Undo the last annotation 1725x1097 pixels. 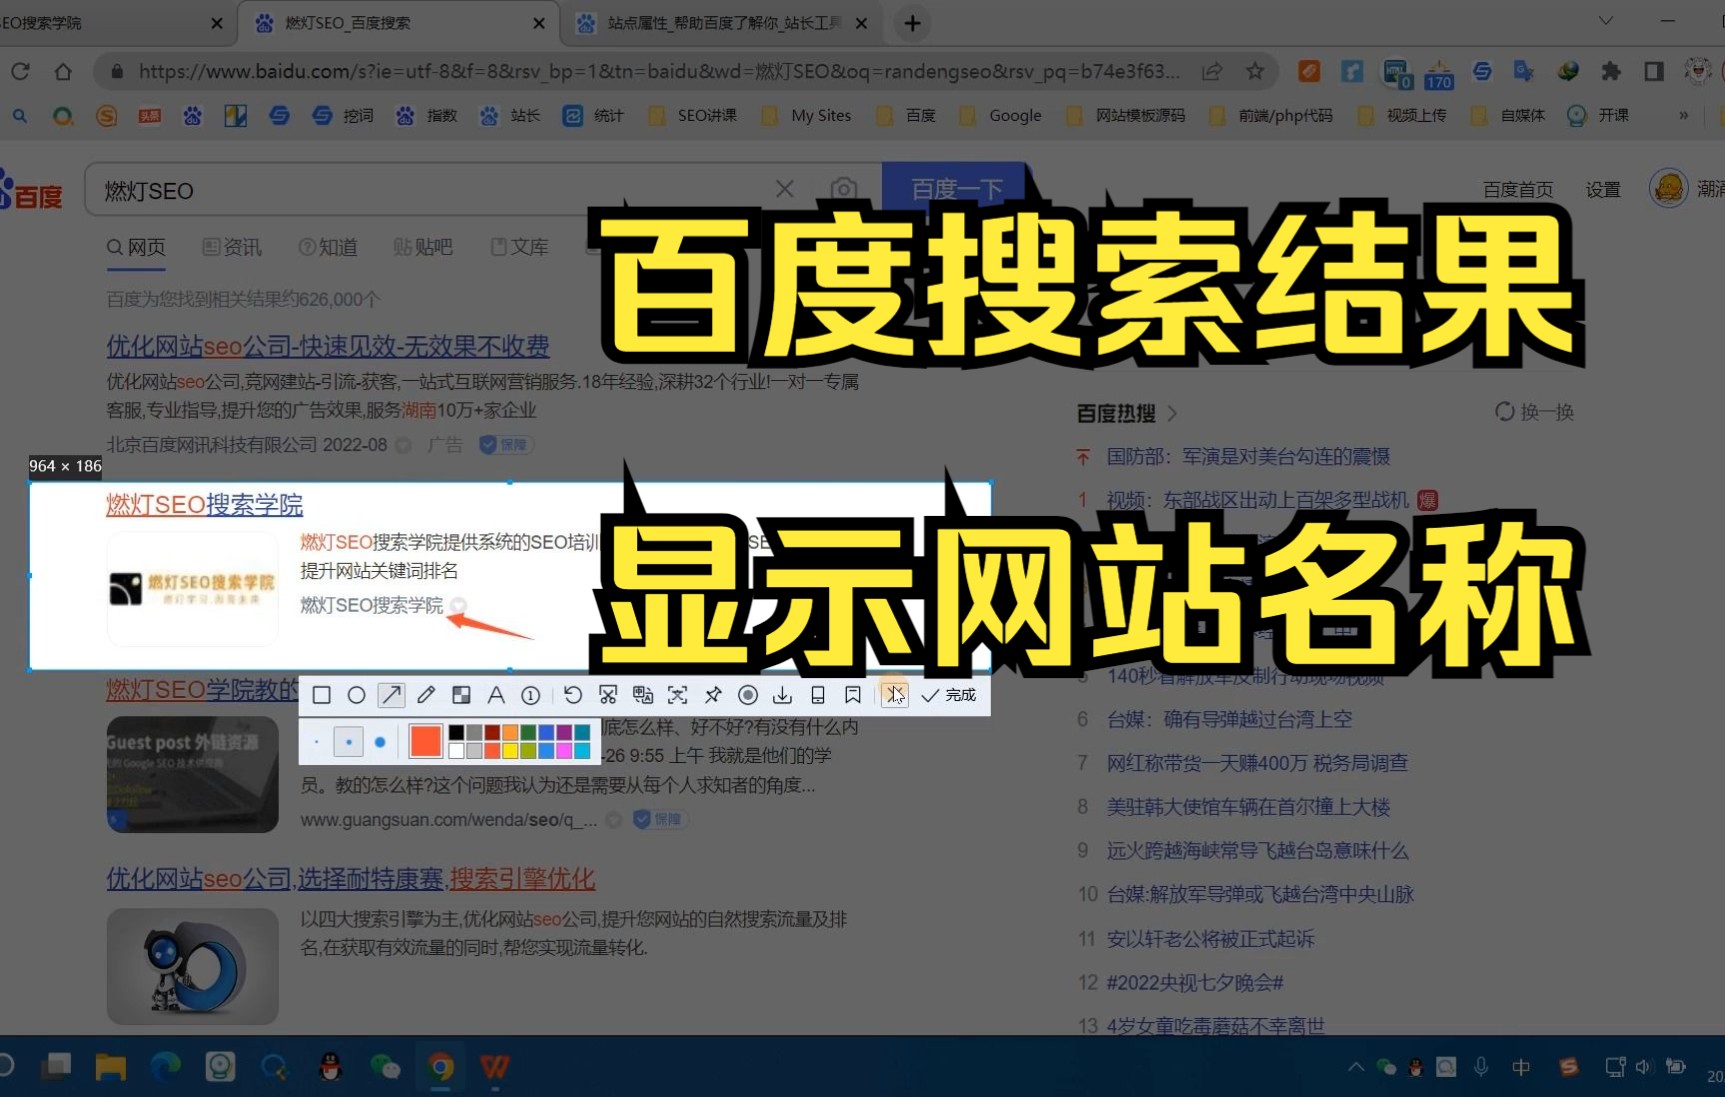[573, 695]
